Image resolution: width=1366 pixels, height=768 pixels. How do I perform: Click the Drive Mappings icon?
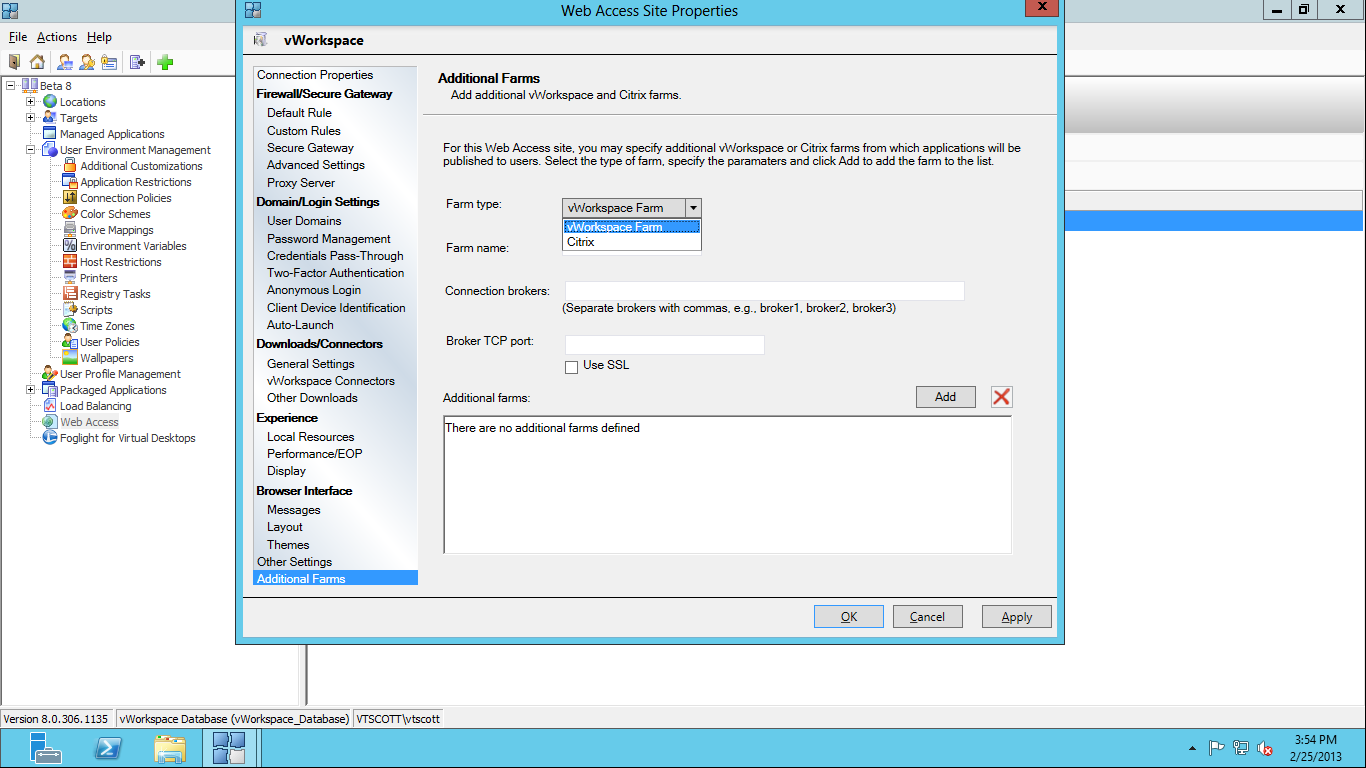70,230
